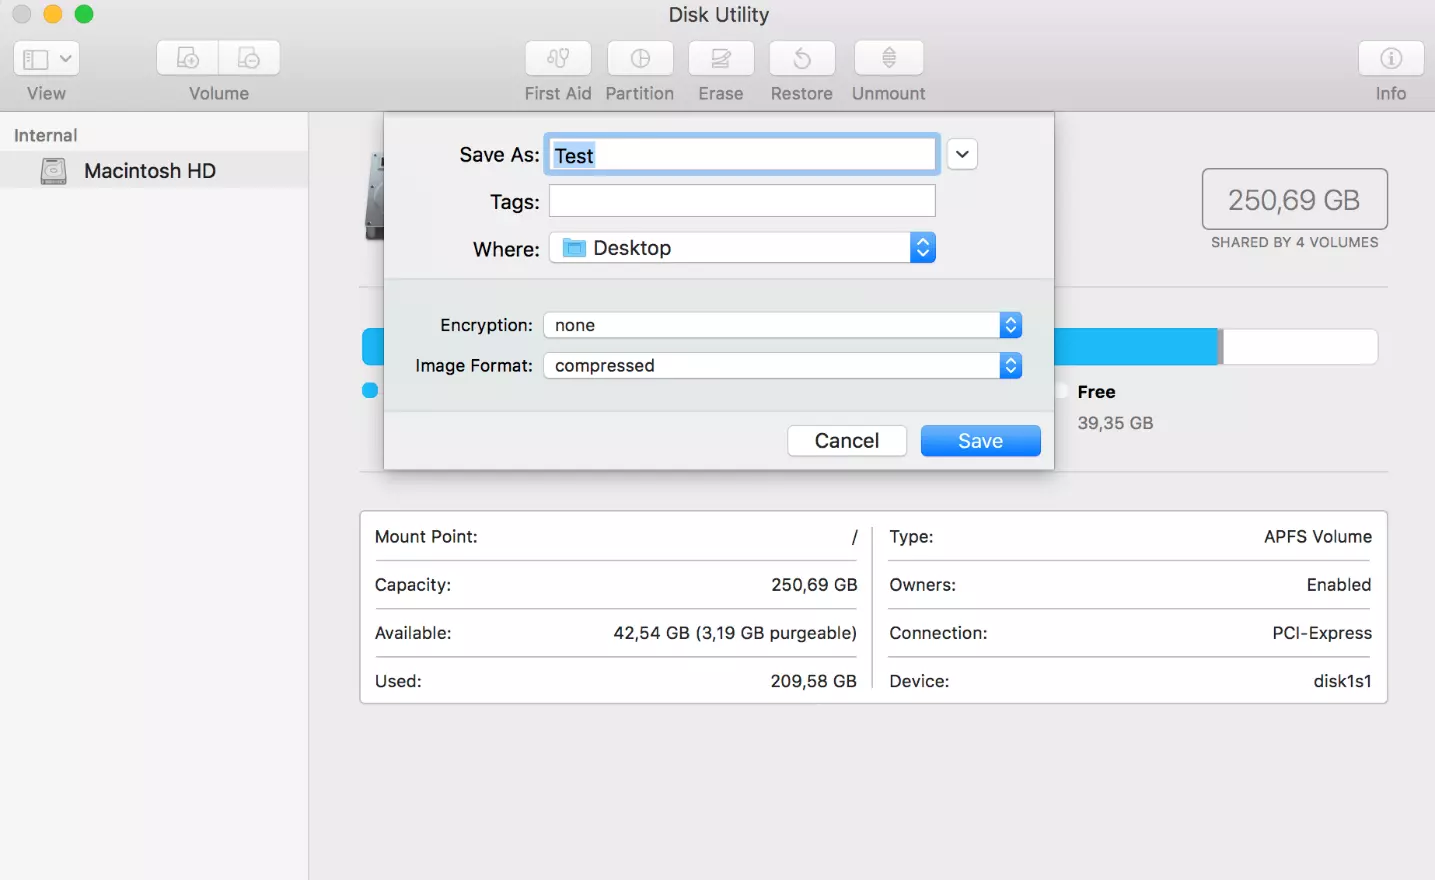Click the yellow minimize window button
Image resolution: width=1435 pixels, height=880 pixels.
53,14
